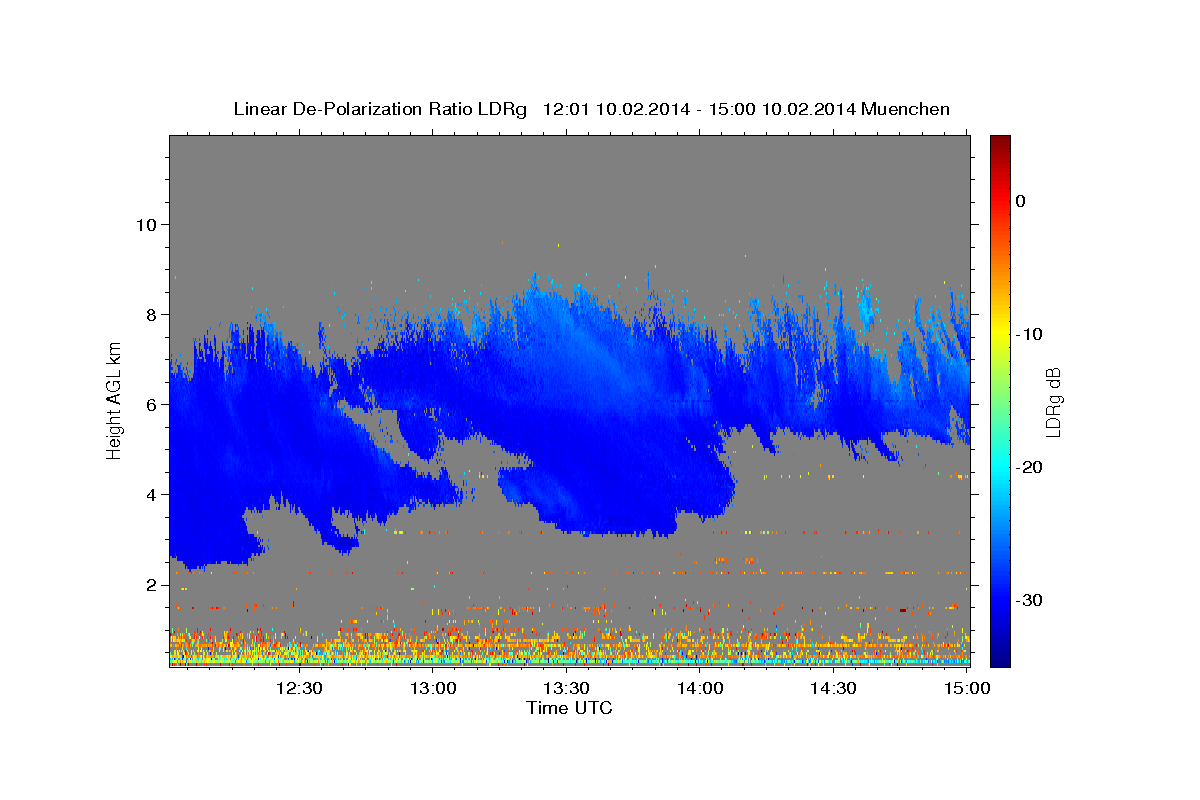The width and height of the screenshot is (1200, 800).
Task: Click the height tick label 6
Action: point(152,404)
